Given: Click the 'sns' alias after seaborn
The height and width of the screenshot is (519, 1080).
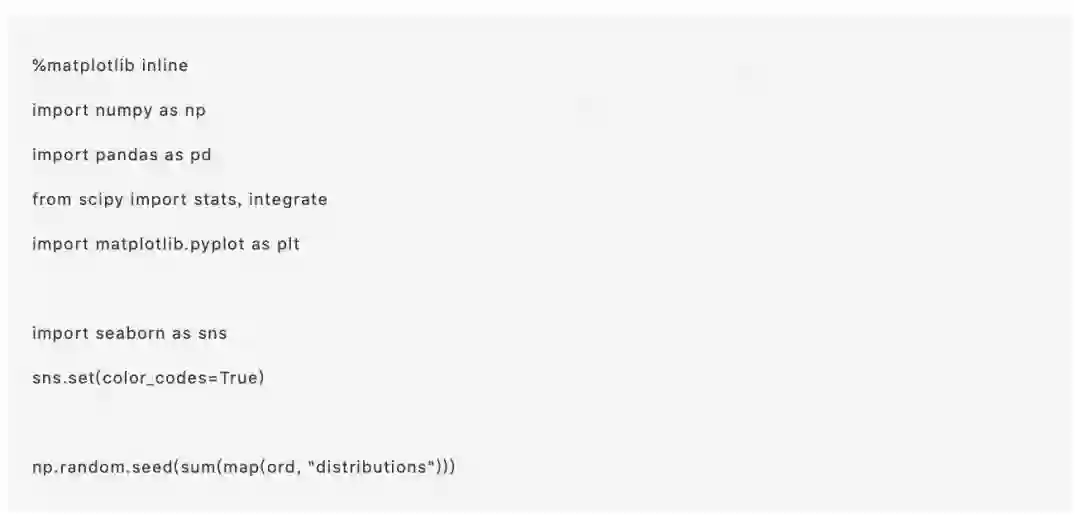Looking at the screenshot, I should 212,333.
